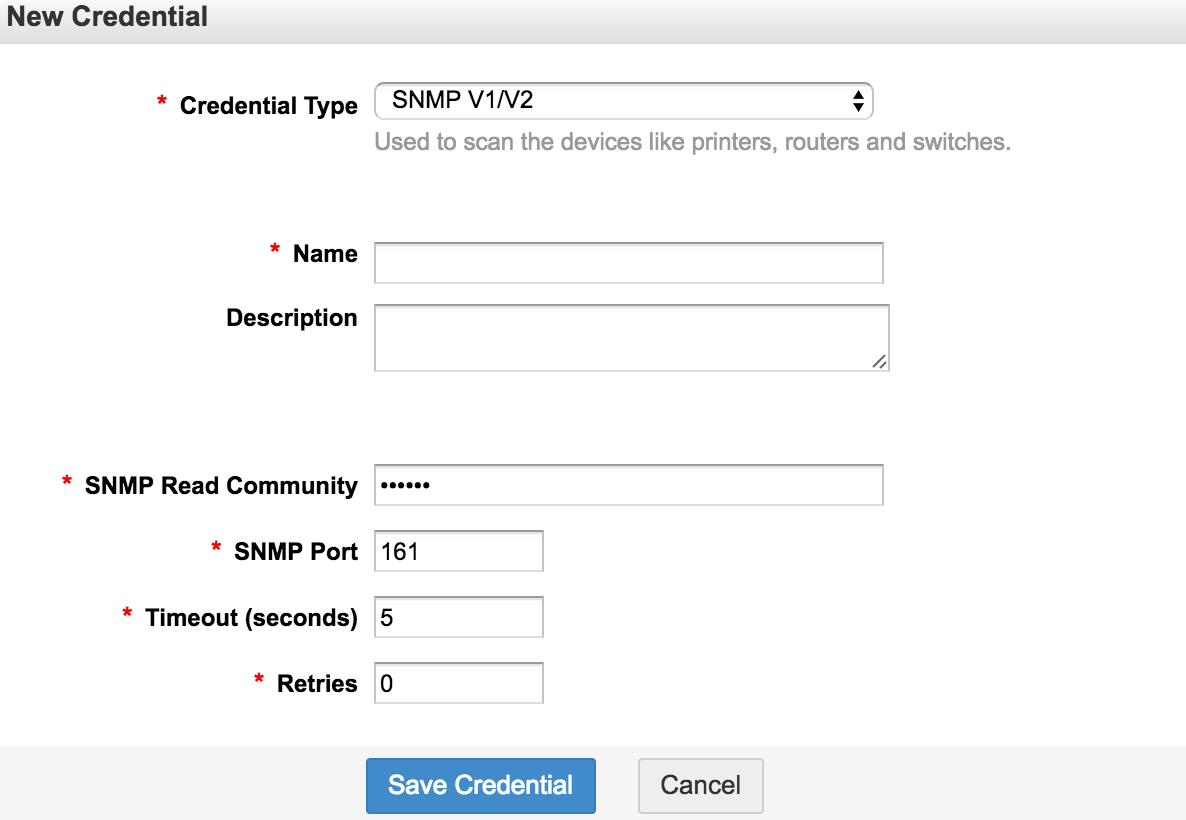The image size is (1186, 820).
Task: Click the Credential Type label
Action: 268,106
